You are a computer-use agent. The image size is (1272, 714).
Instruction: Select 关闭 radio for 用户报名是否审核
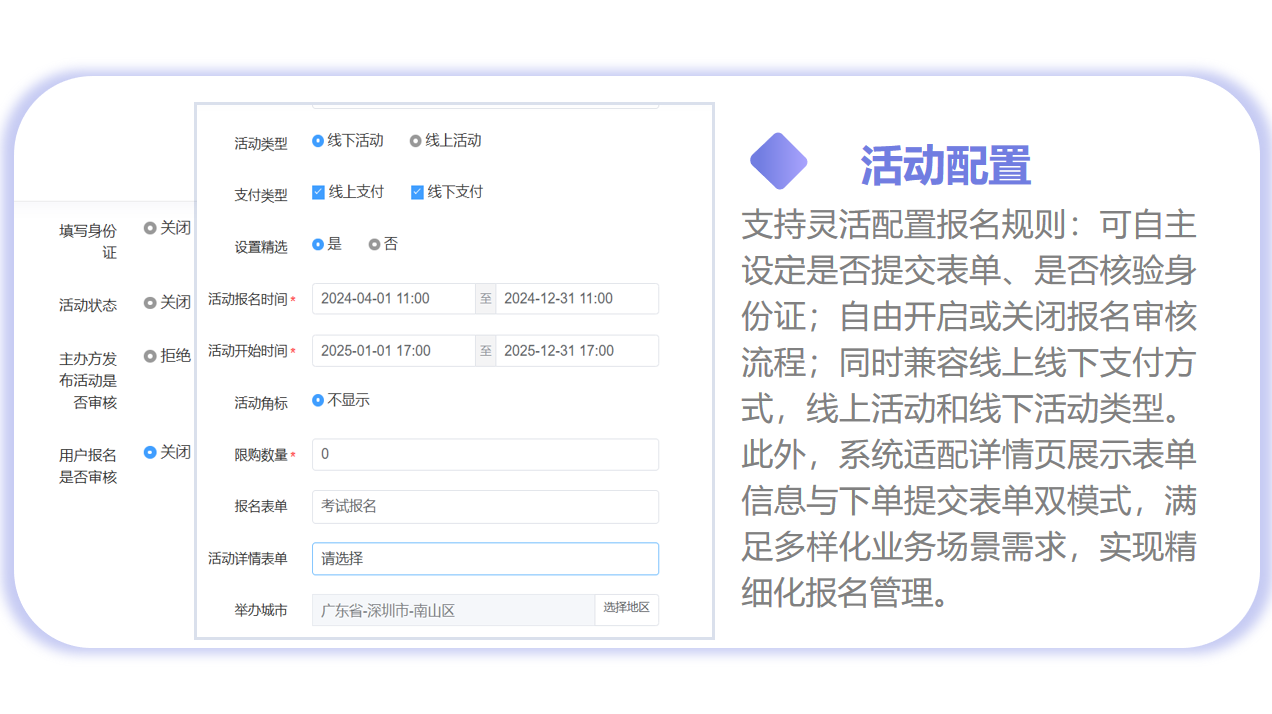click(150, 452)
